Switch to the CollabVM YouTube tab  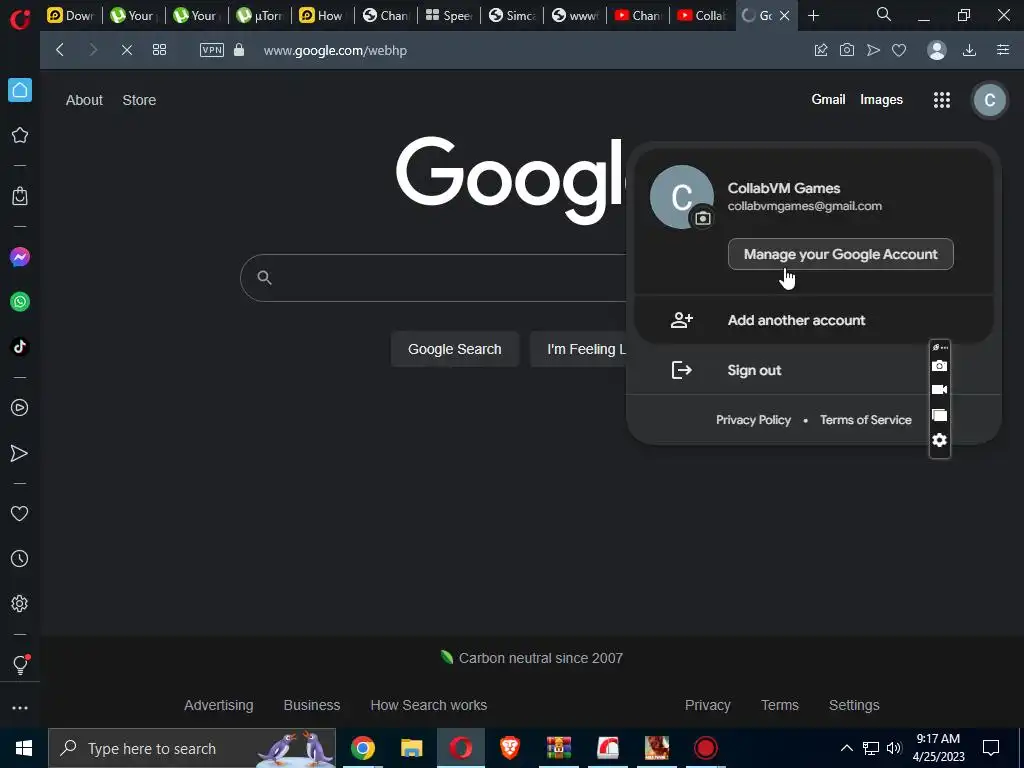pos(701,16)
